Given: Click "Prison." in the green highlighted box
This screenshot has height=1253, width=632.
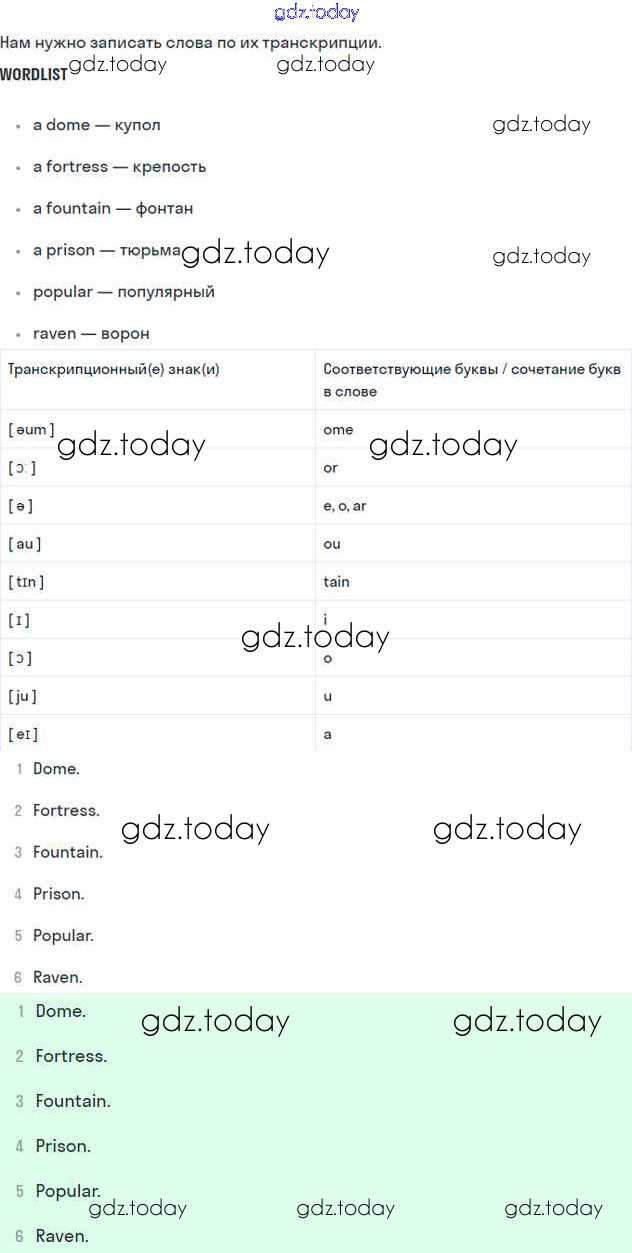Looking at the screenshot, I should 62,1146.
